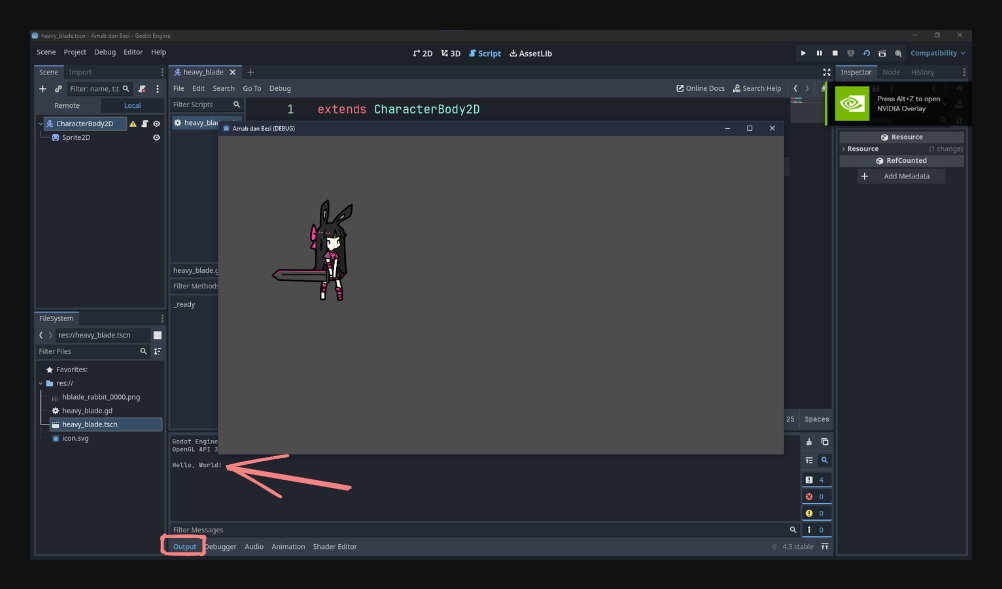Open Scene dock tab options menu

pos(162,72)
